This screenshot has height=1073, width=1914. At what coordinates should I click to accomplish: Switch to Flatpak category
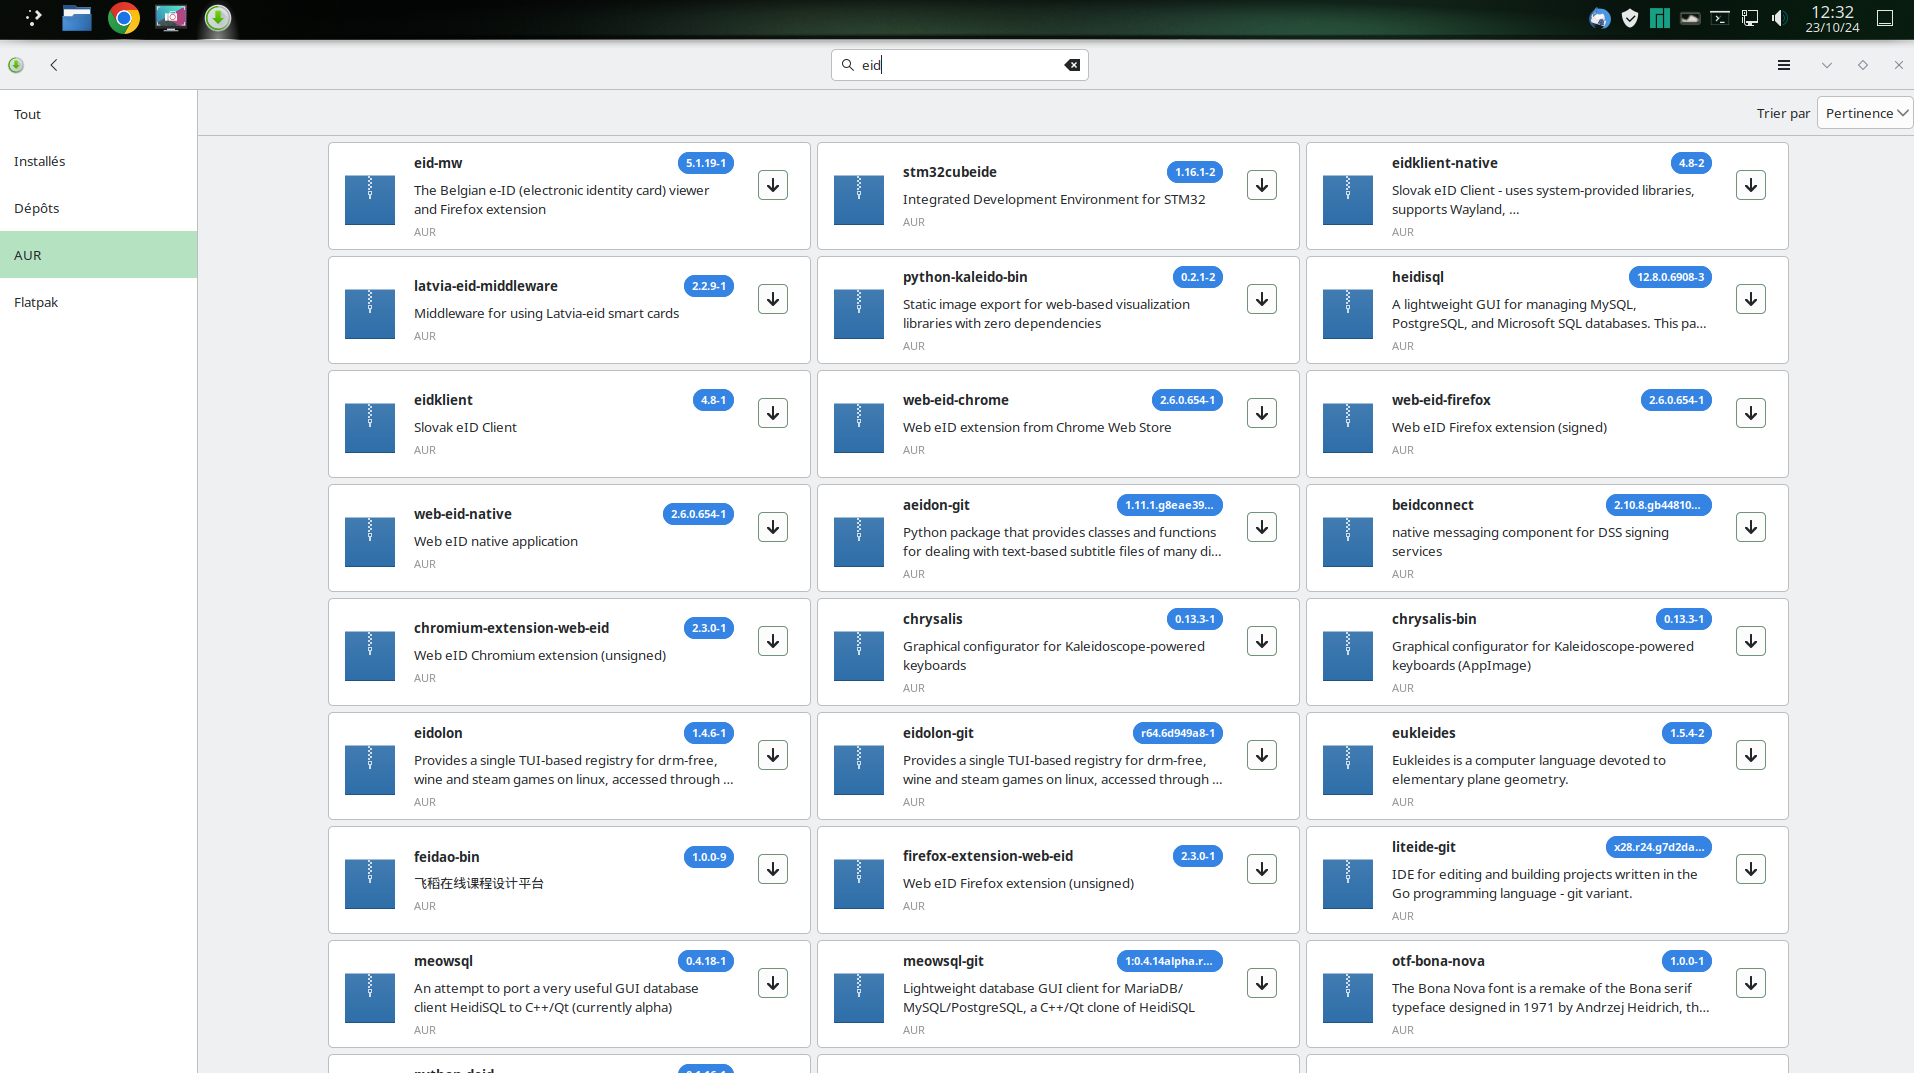tap(98, 302)
